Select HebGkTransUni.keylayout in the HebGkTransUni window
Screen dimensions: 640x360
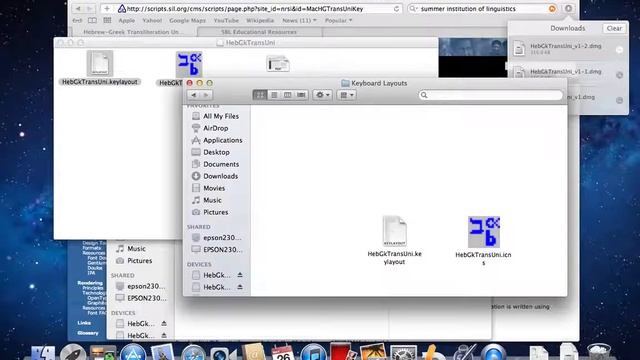[x=100, y=68]
